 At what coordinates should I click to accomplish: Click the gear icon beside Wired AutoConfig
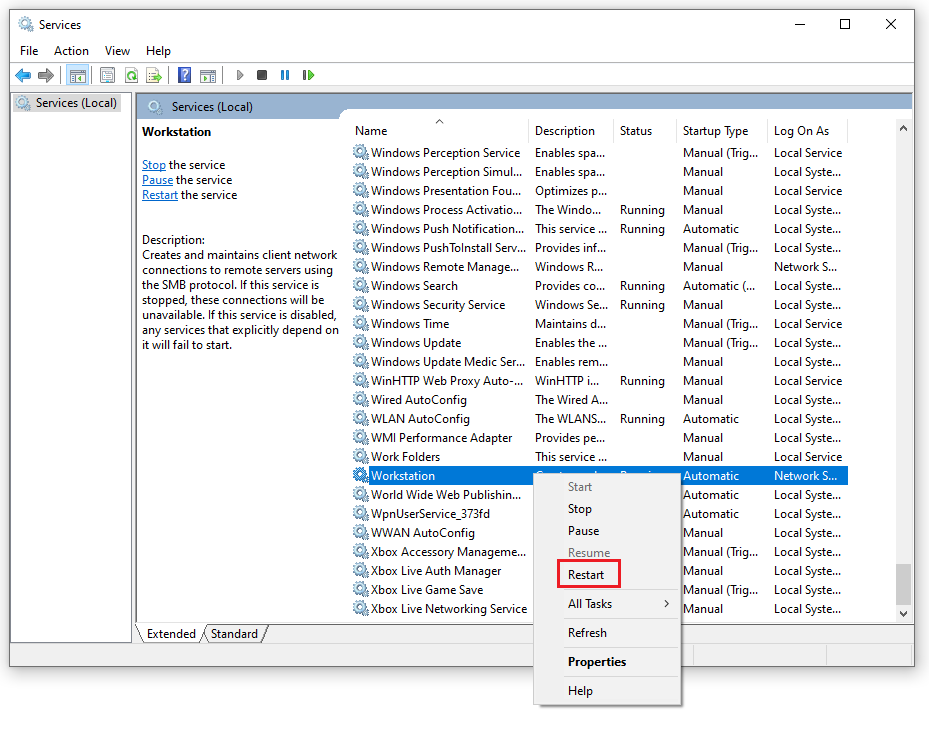pos(361,399)
